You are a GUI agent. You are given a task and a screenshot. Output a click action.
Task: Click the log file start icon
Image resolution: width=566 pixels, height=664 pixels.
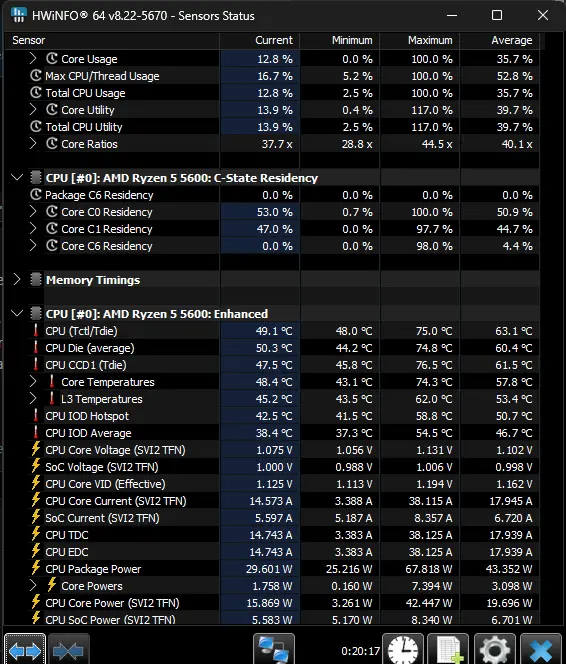448,650
